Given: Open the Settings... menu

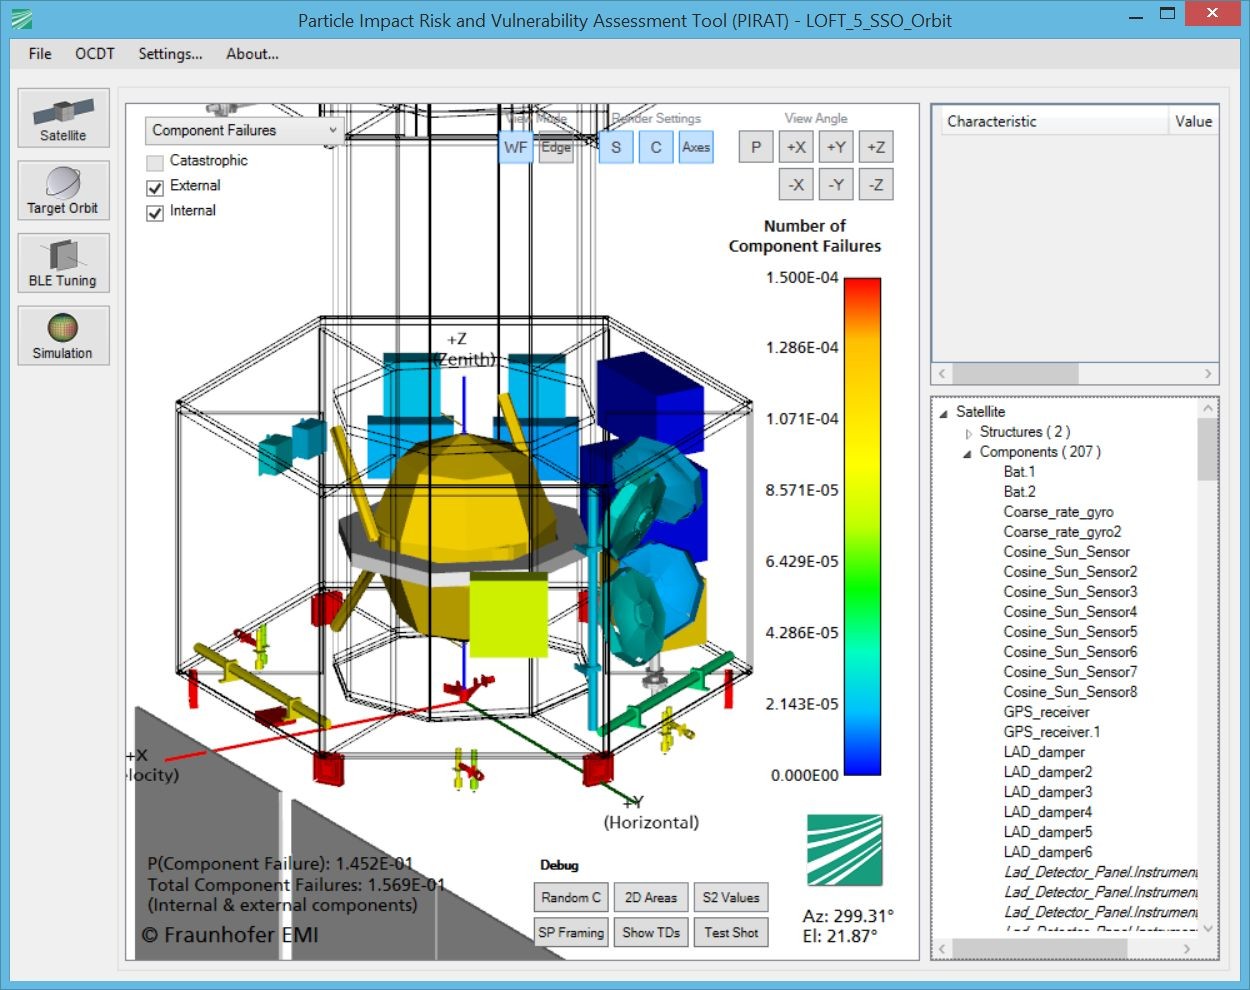Looking at the screenshot, I should point(170,54).
